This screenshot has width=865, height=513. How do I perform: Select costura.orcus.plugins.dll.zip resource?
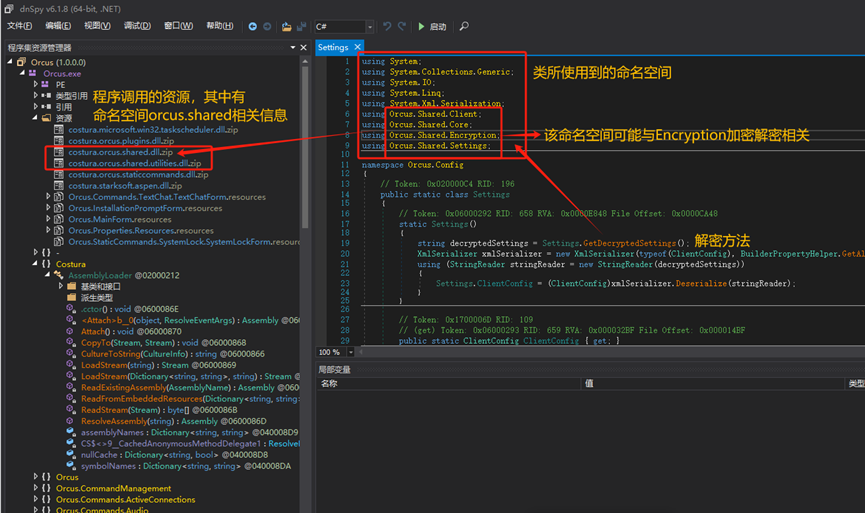click(x=121, y=141)
